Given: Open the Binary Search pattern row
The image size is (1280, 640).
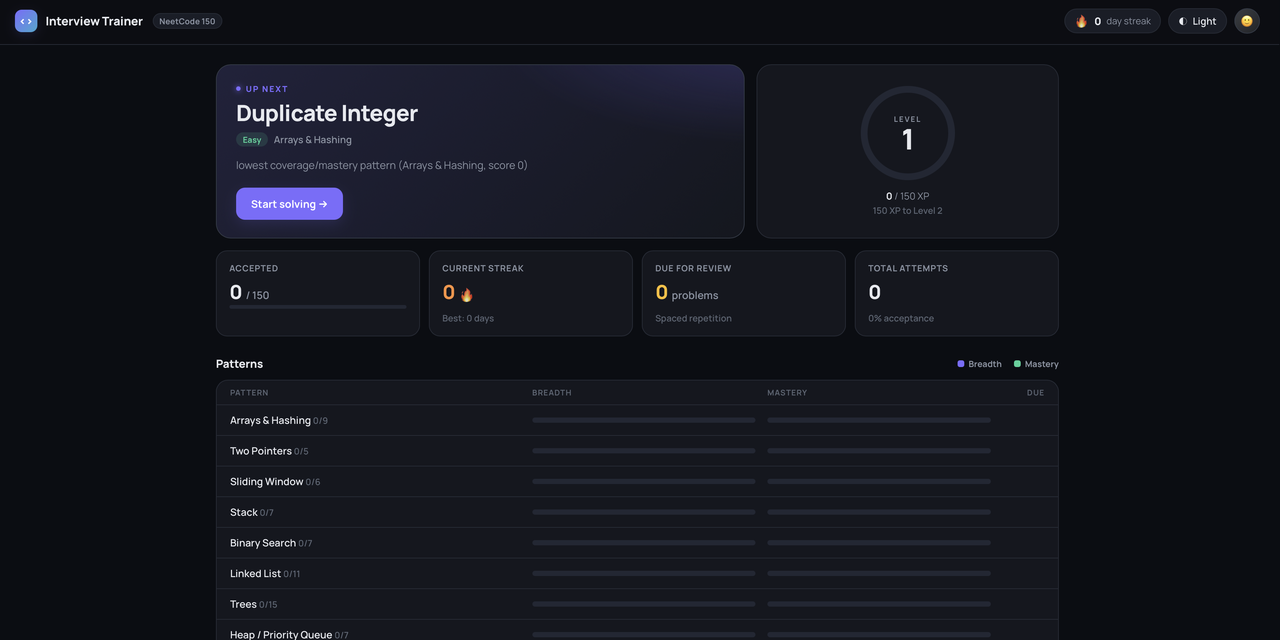Looking at the screenshot, I should 637,543.
